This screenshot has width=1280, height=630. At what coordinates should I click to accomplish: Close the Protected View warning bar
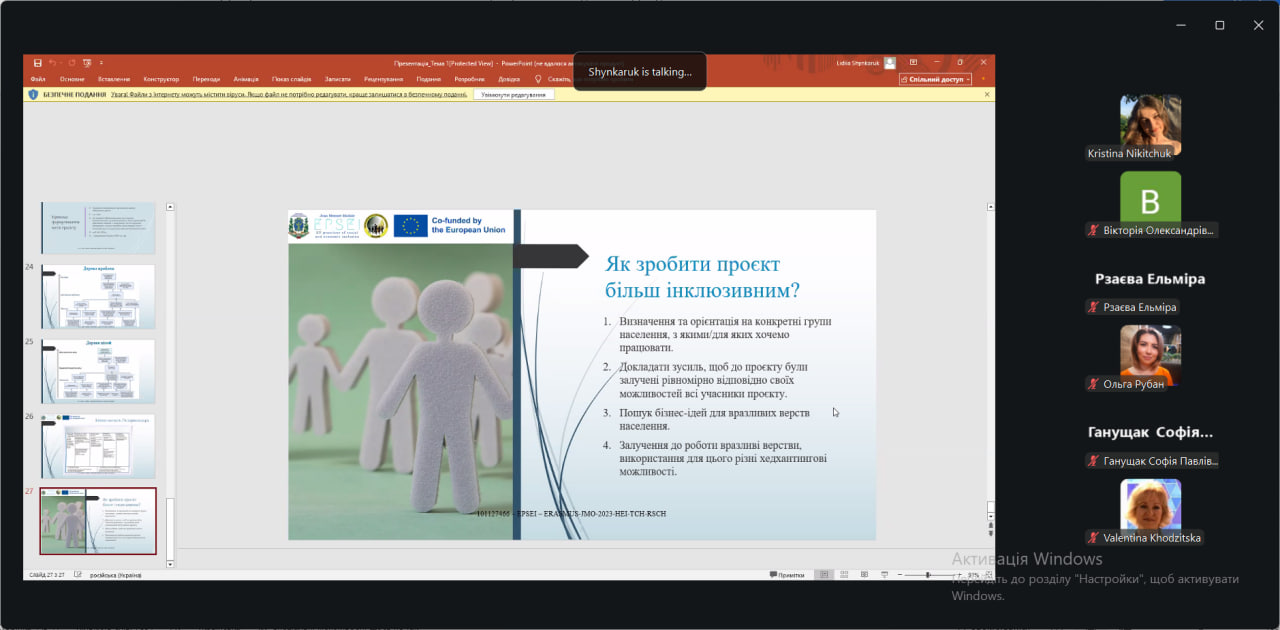coord(987,94)
